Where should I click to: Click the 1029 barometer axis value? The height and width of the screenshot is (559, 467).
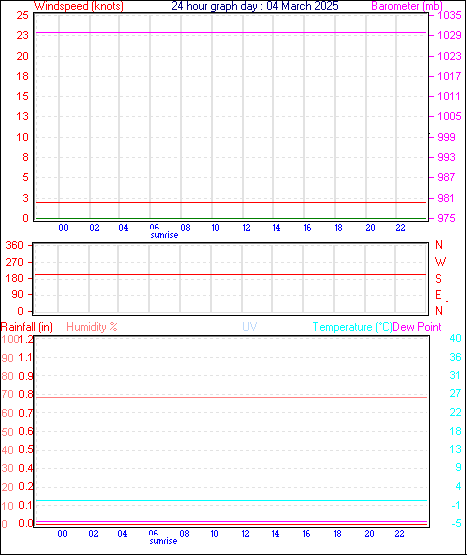tap(449, 35)
